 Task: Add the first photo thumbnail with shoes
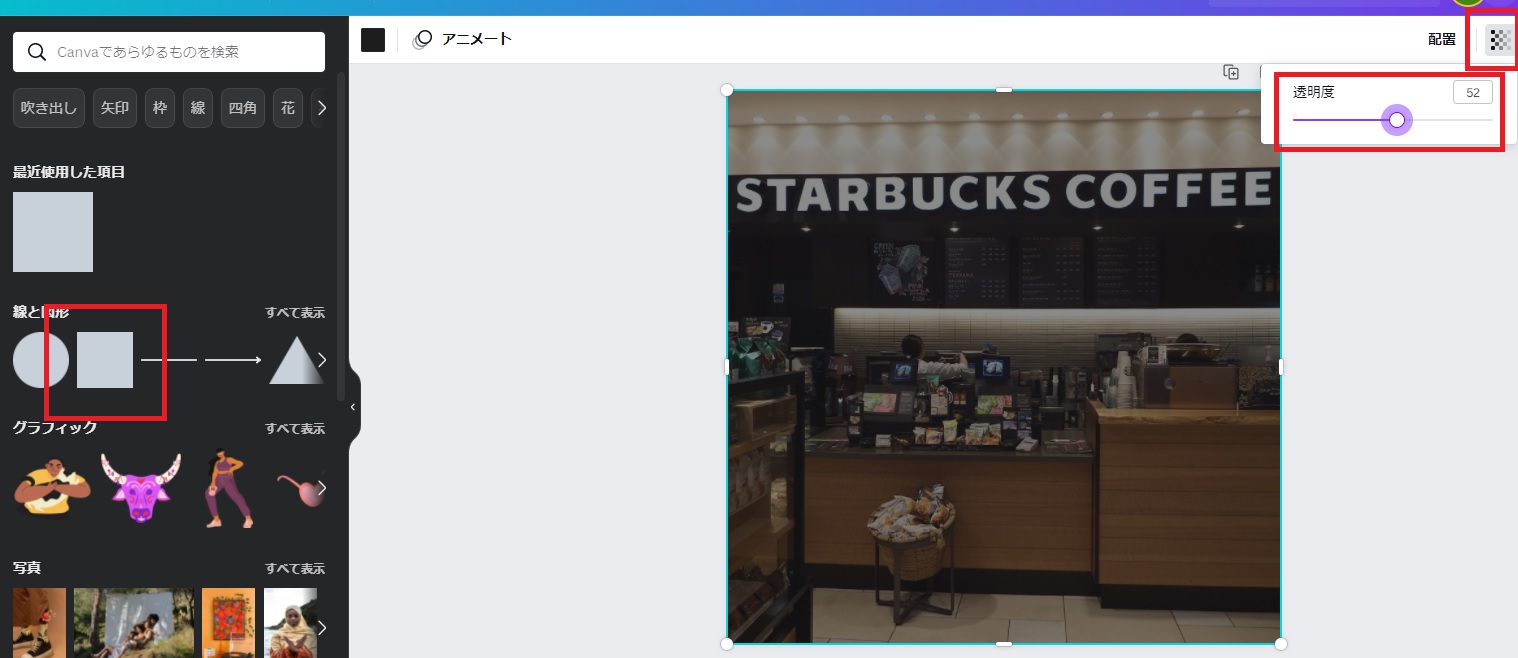(39, 623)
